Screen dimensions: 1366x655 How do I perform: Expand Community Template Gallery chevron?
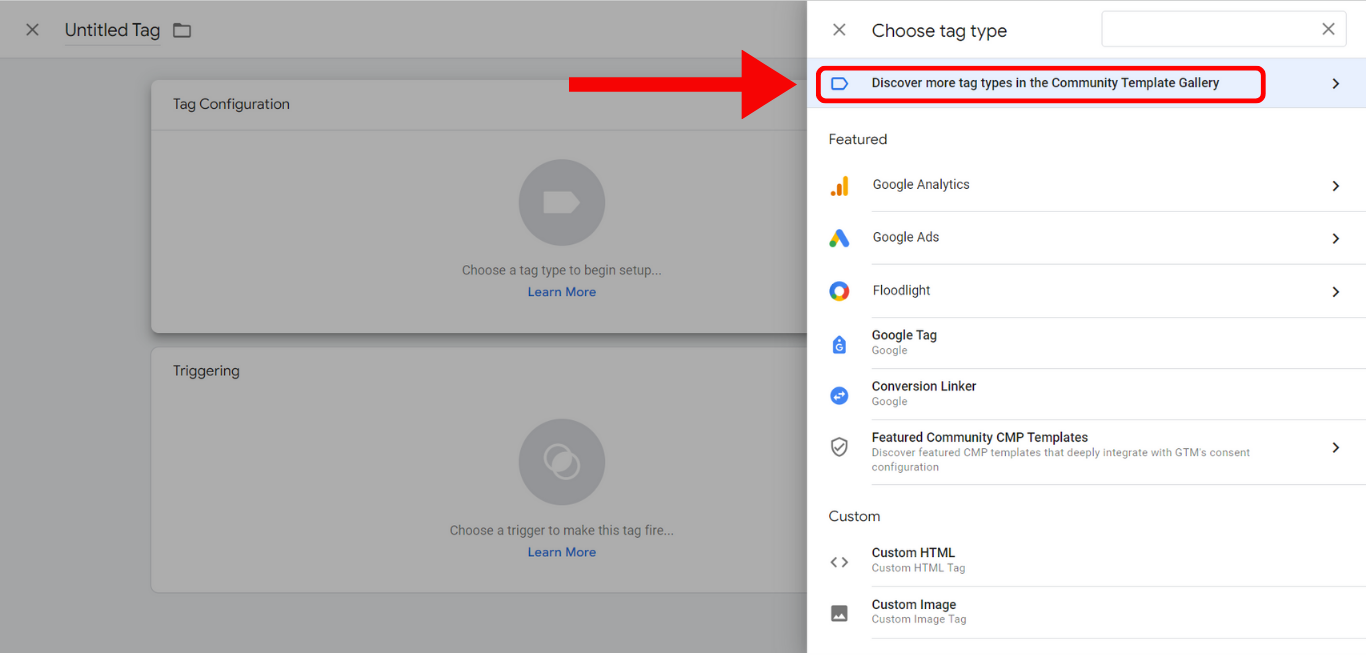1336,84
